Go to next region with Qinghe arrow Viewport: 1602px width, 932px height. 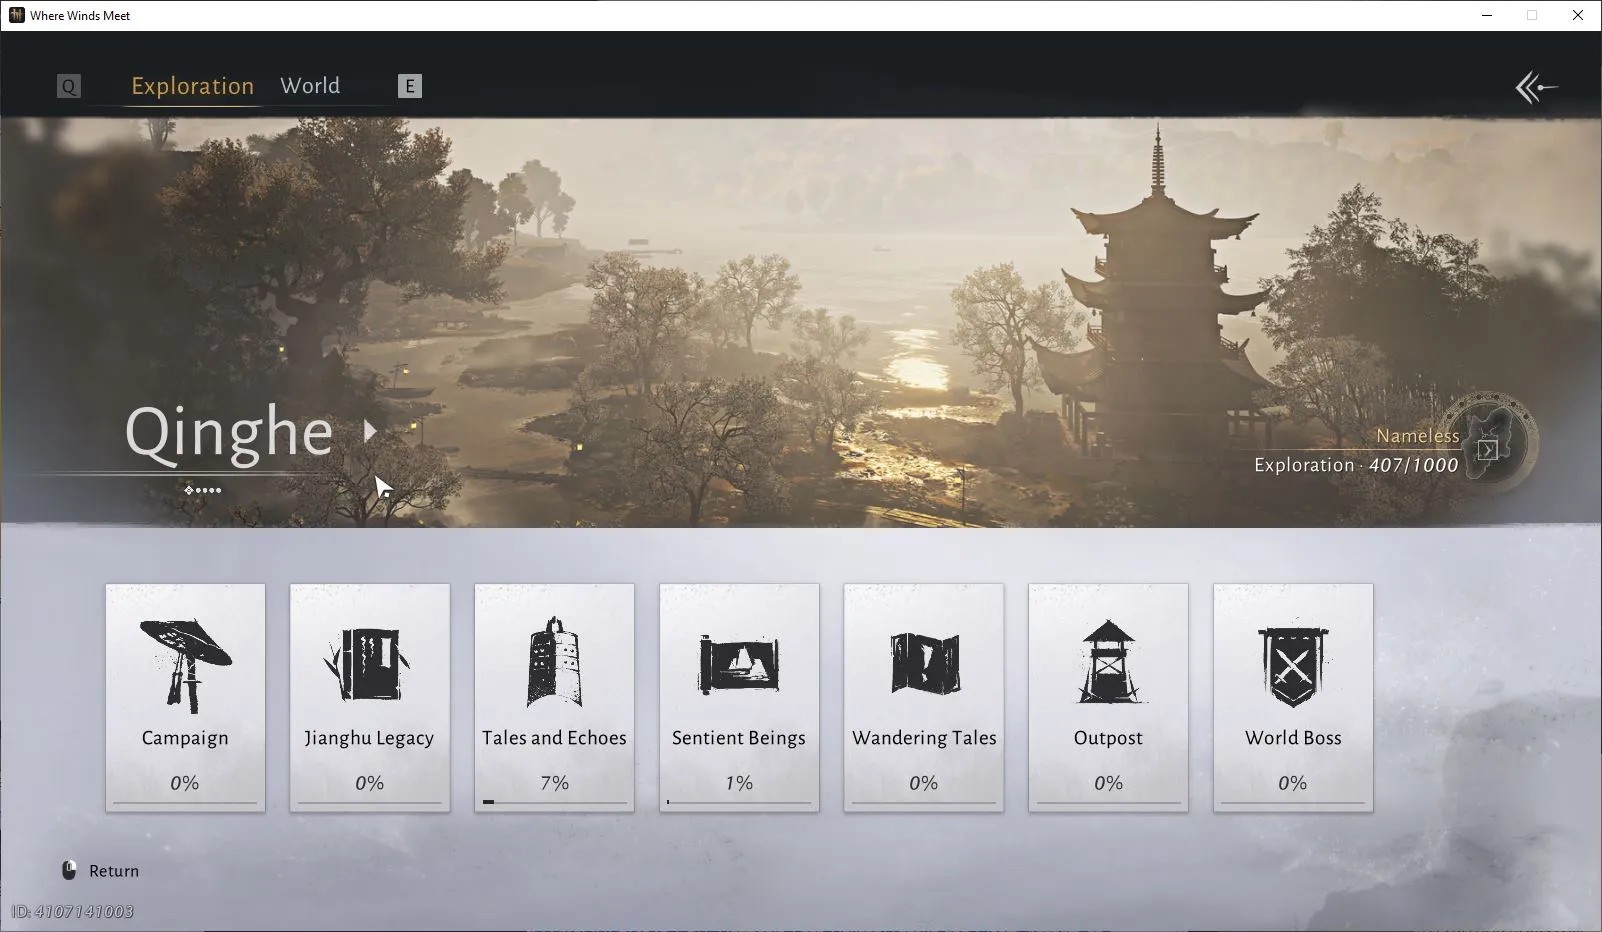[371, 431]
